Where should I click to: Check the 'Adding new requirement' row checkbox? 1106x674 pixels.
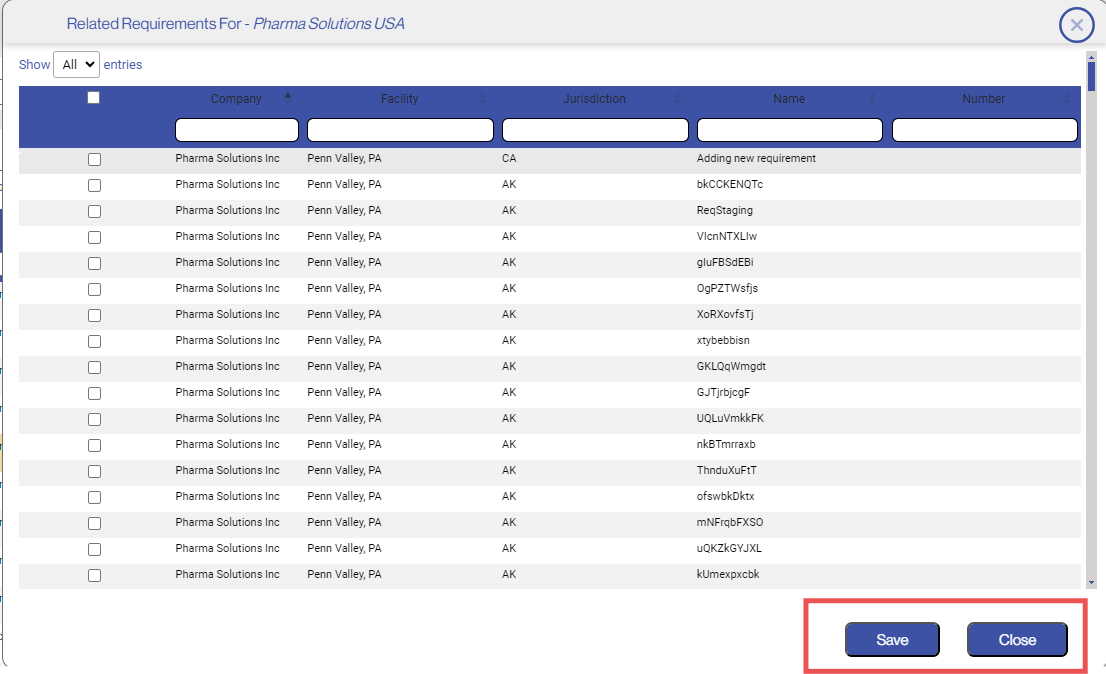pos(94,159)
